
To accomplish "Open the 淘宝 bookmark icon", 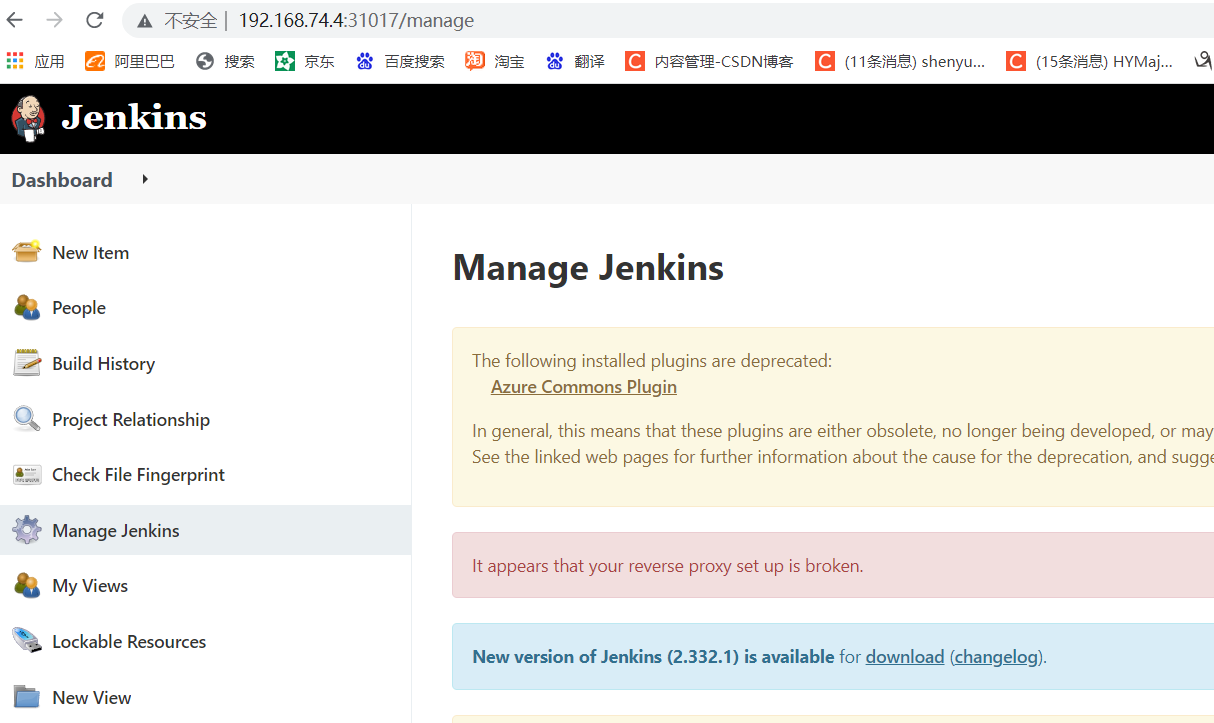I will 474,60.
